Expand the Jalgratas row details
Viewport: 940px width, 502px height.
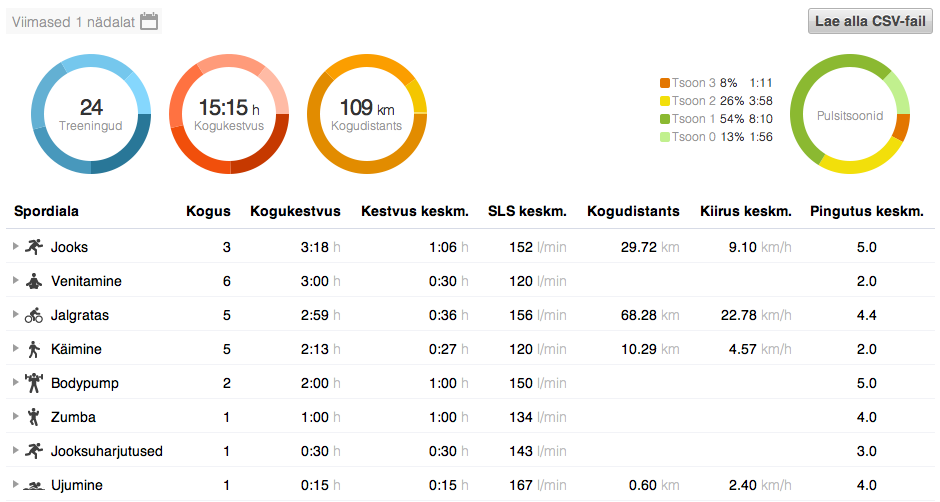tap(15, 314)
